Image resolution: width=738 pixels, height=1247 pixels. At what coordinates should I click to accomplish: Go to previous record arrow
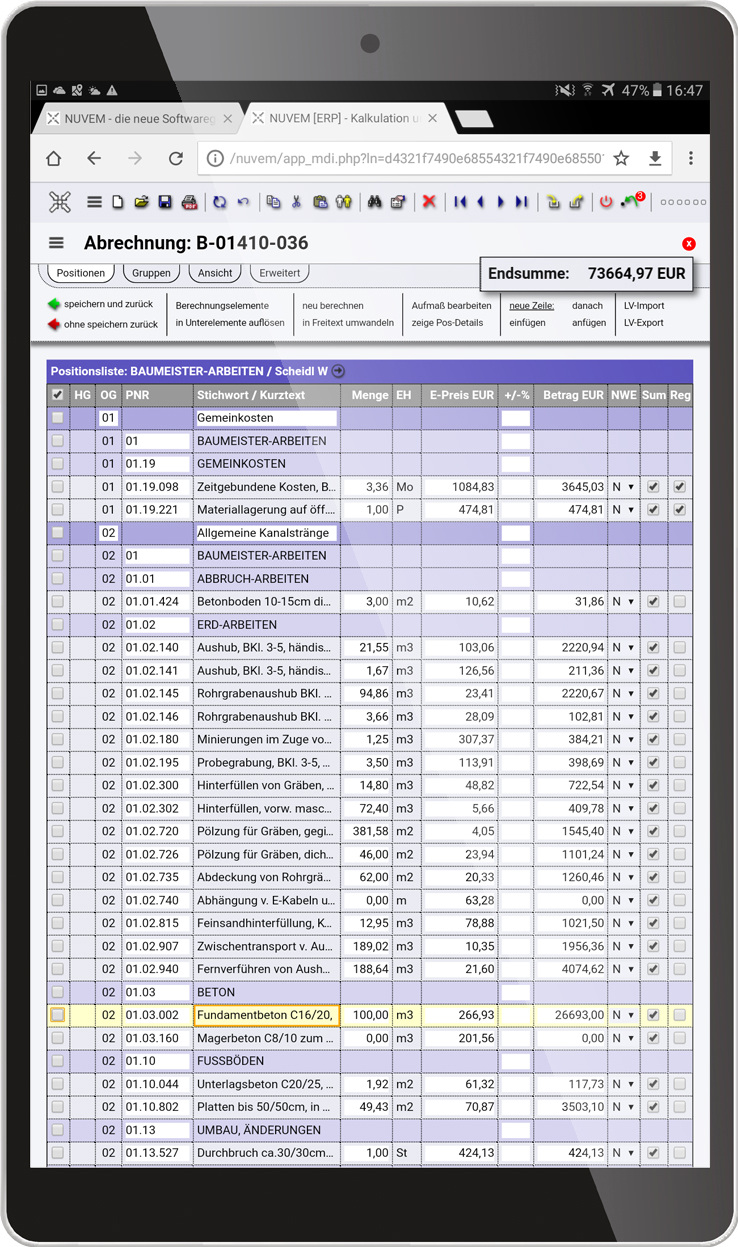point(481,202)
